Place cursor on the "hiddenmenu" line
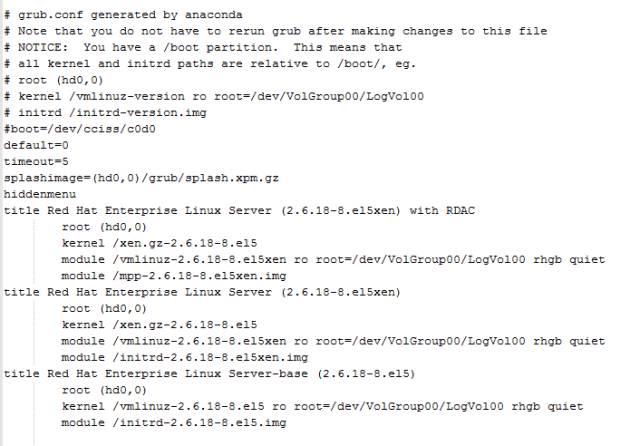 (40, 193)
